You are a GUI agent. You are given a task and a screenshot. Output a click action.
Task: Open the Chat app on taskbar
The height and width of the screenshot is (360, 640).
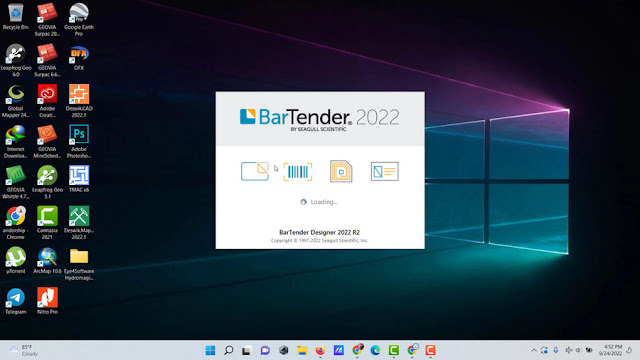pyautogui.click(x=265, y=350)
